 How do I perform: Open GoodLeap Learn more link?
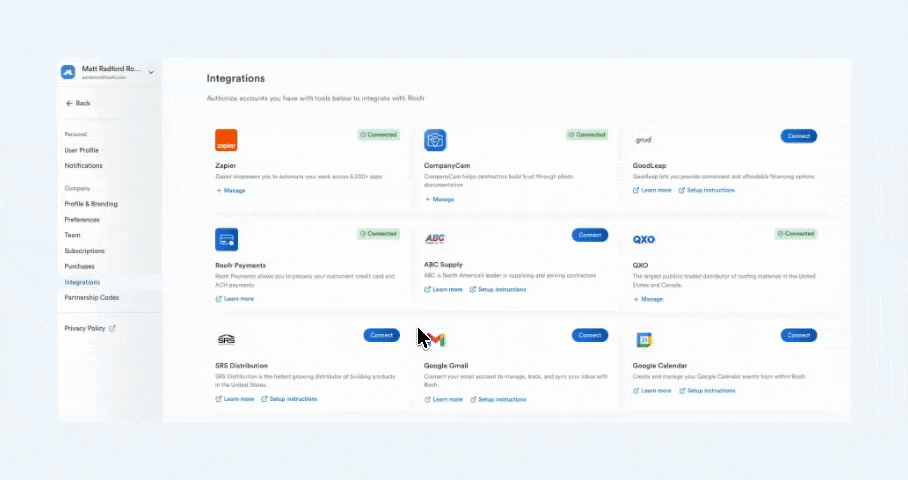652,190
